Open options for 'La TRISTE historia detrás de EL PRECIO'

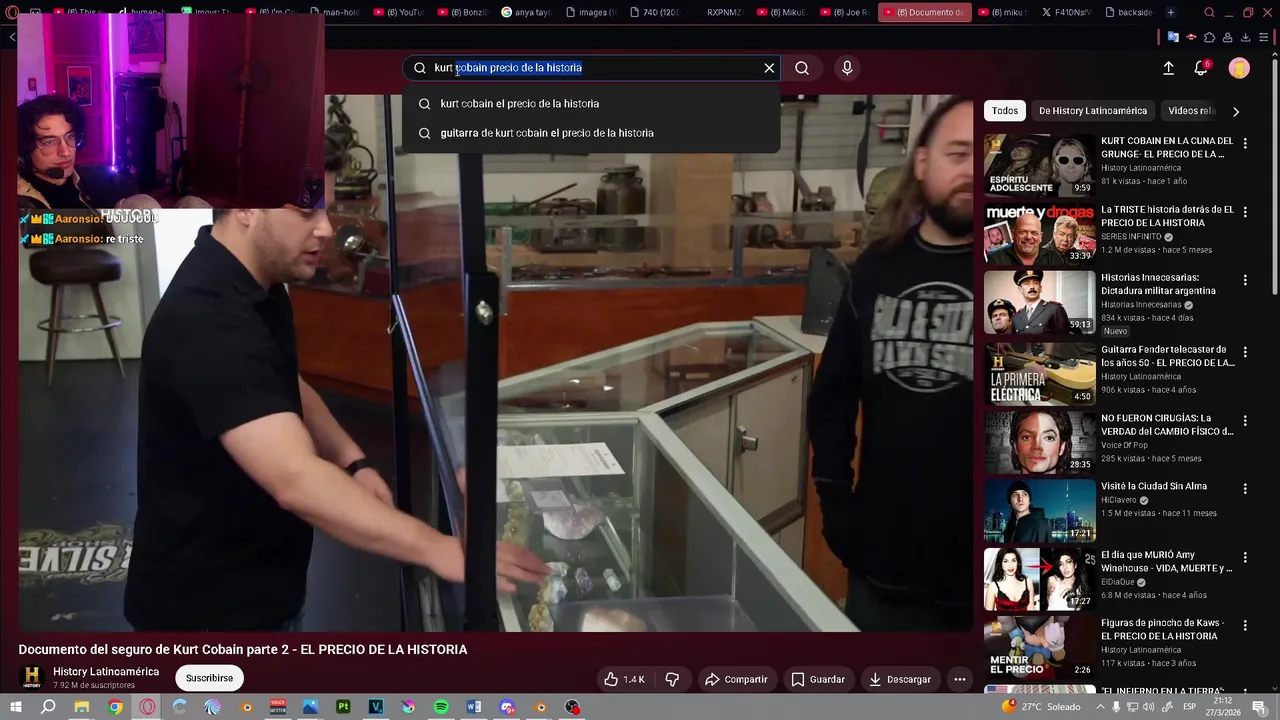[x=1245, y=213]
